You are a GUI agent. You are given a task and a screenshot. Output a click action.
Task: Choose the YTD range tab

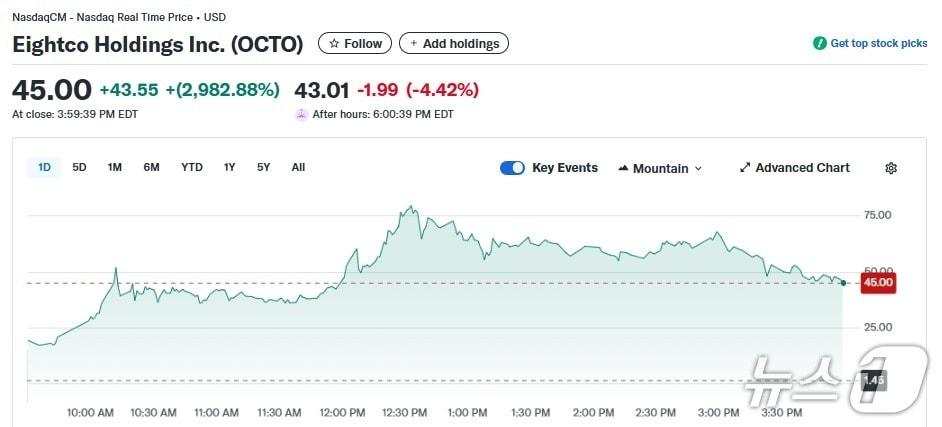(x=192, y=167)
